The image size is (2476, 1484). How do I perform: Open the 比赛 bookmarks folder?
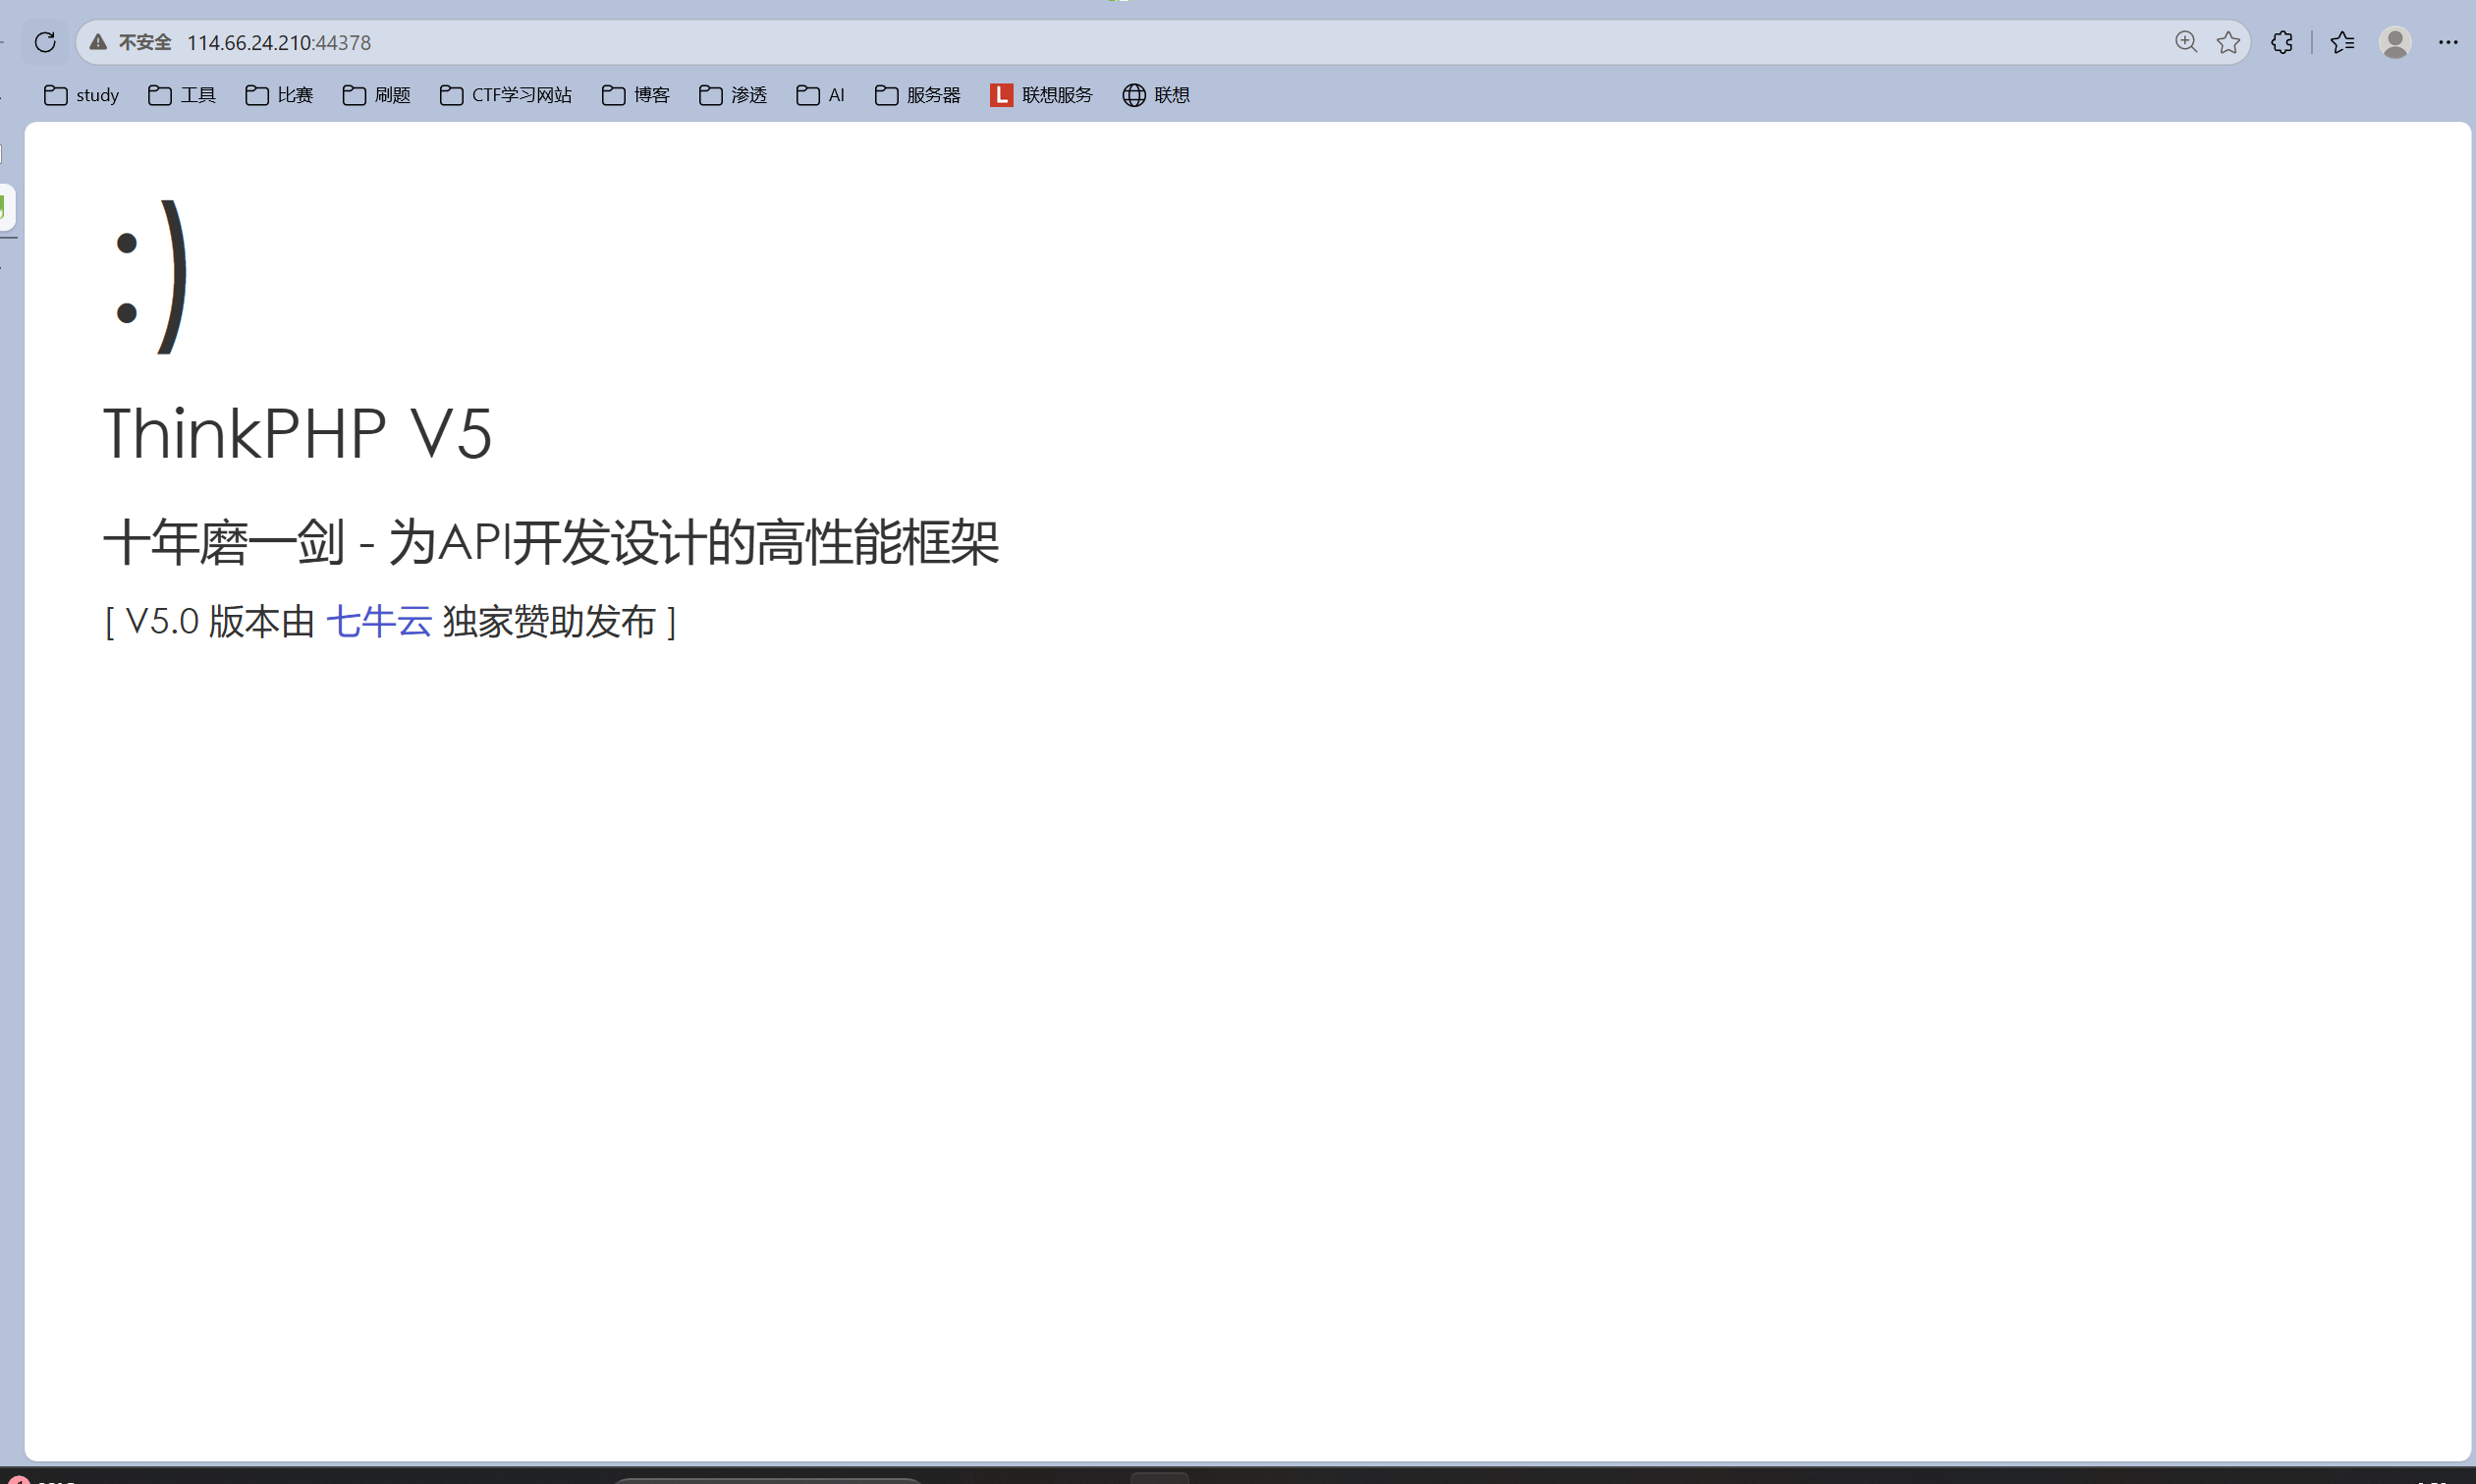(279, 95)
